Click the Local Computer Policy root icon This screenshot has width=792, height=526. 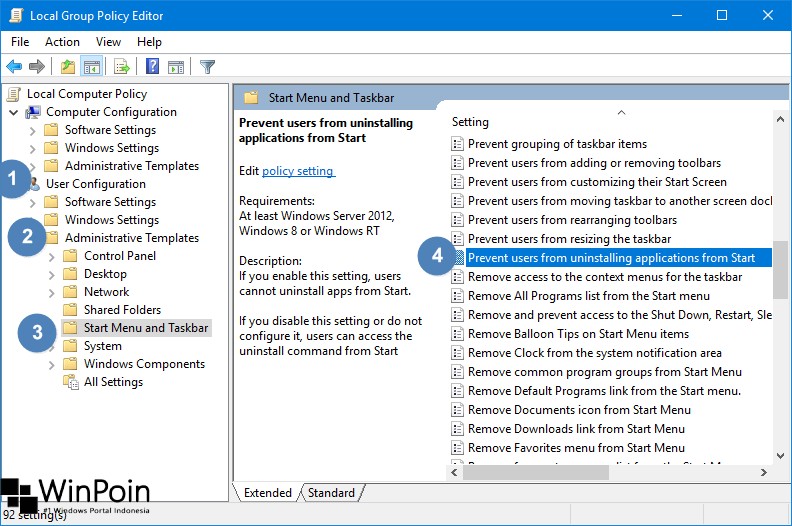(14, 94)
